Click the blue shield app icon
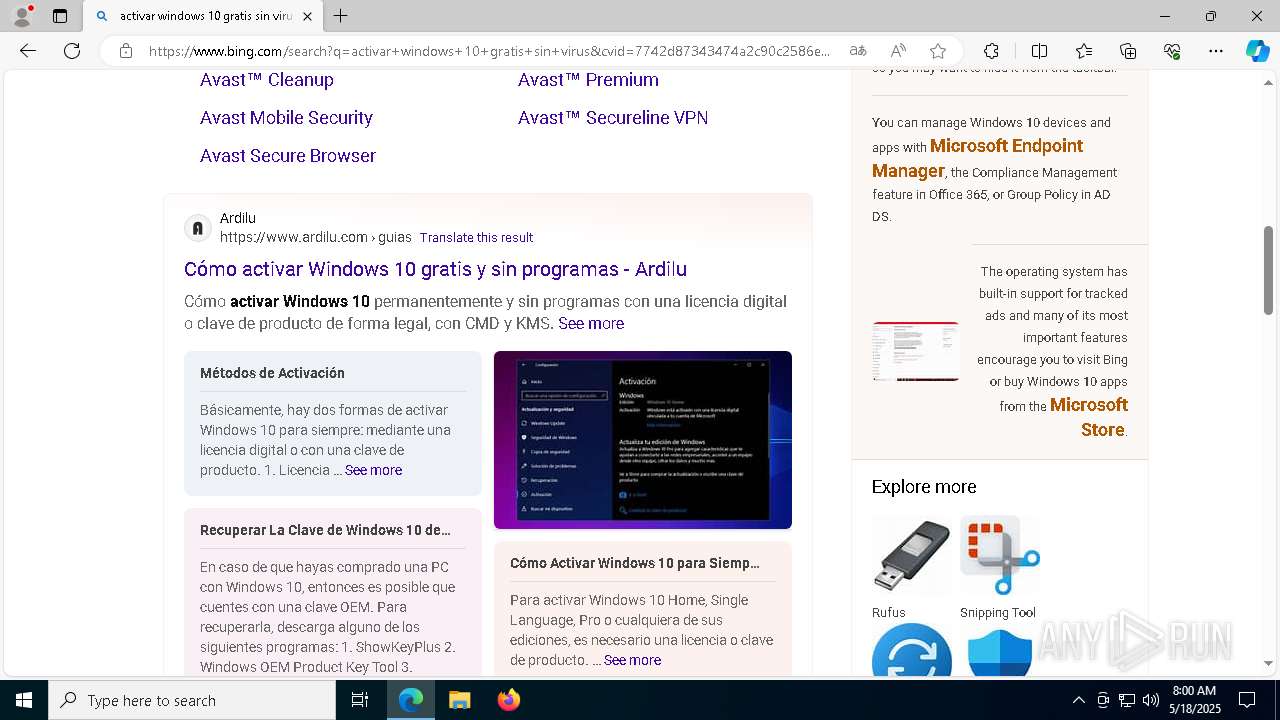The height and width of the screenshot is (720, 1280). point(1000,652)
